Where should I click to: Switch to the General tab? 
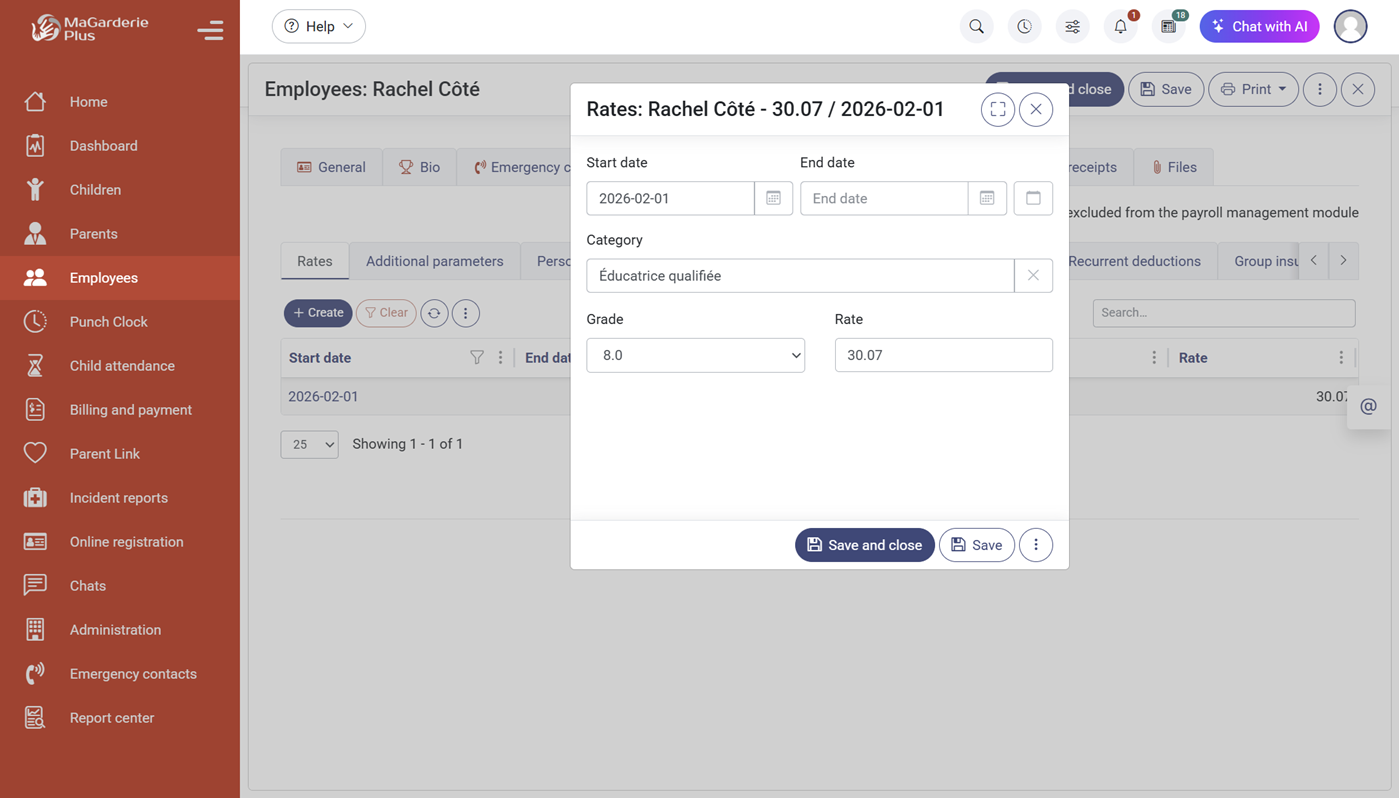click(x=331, y=167)
